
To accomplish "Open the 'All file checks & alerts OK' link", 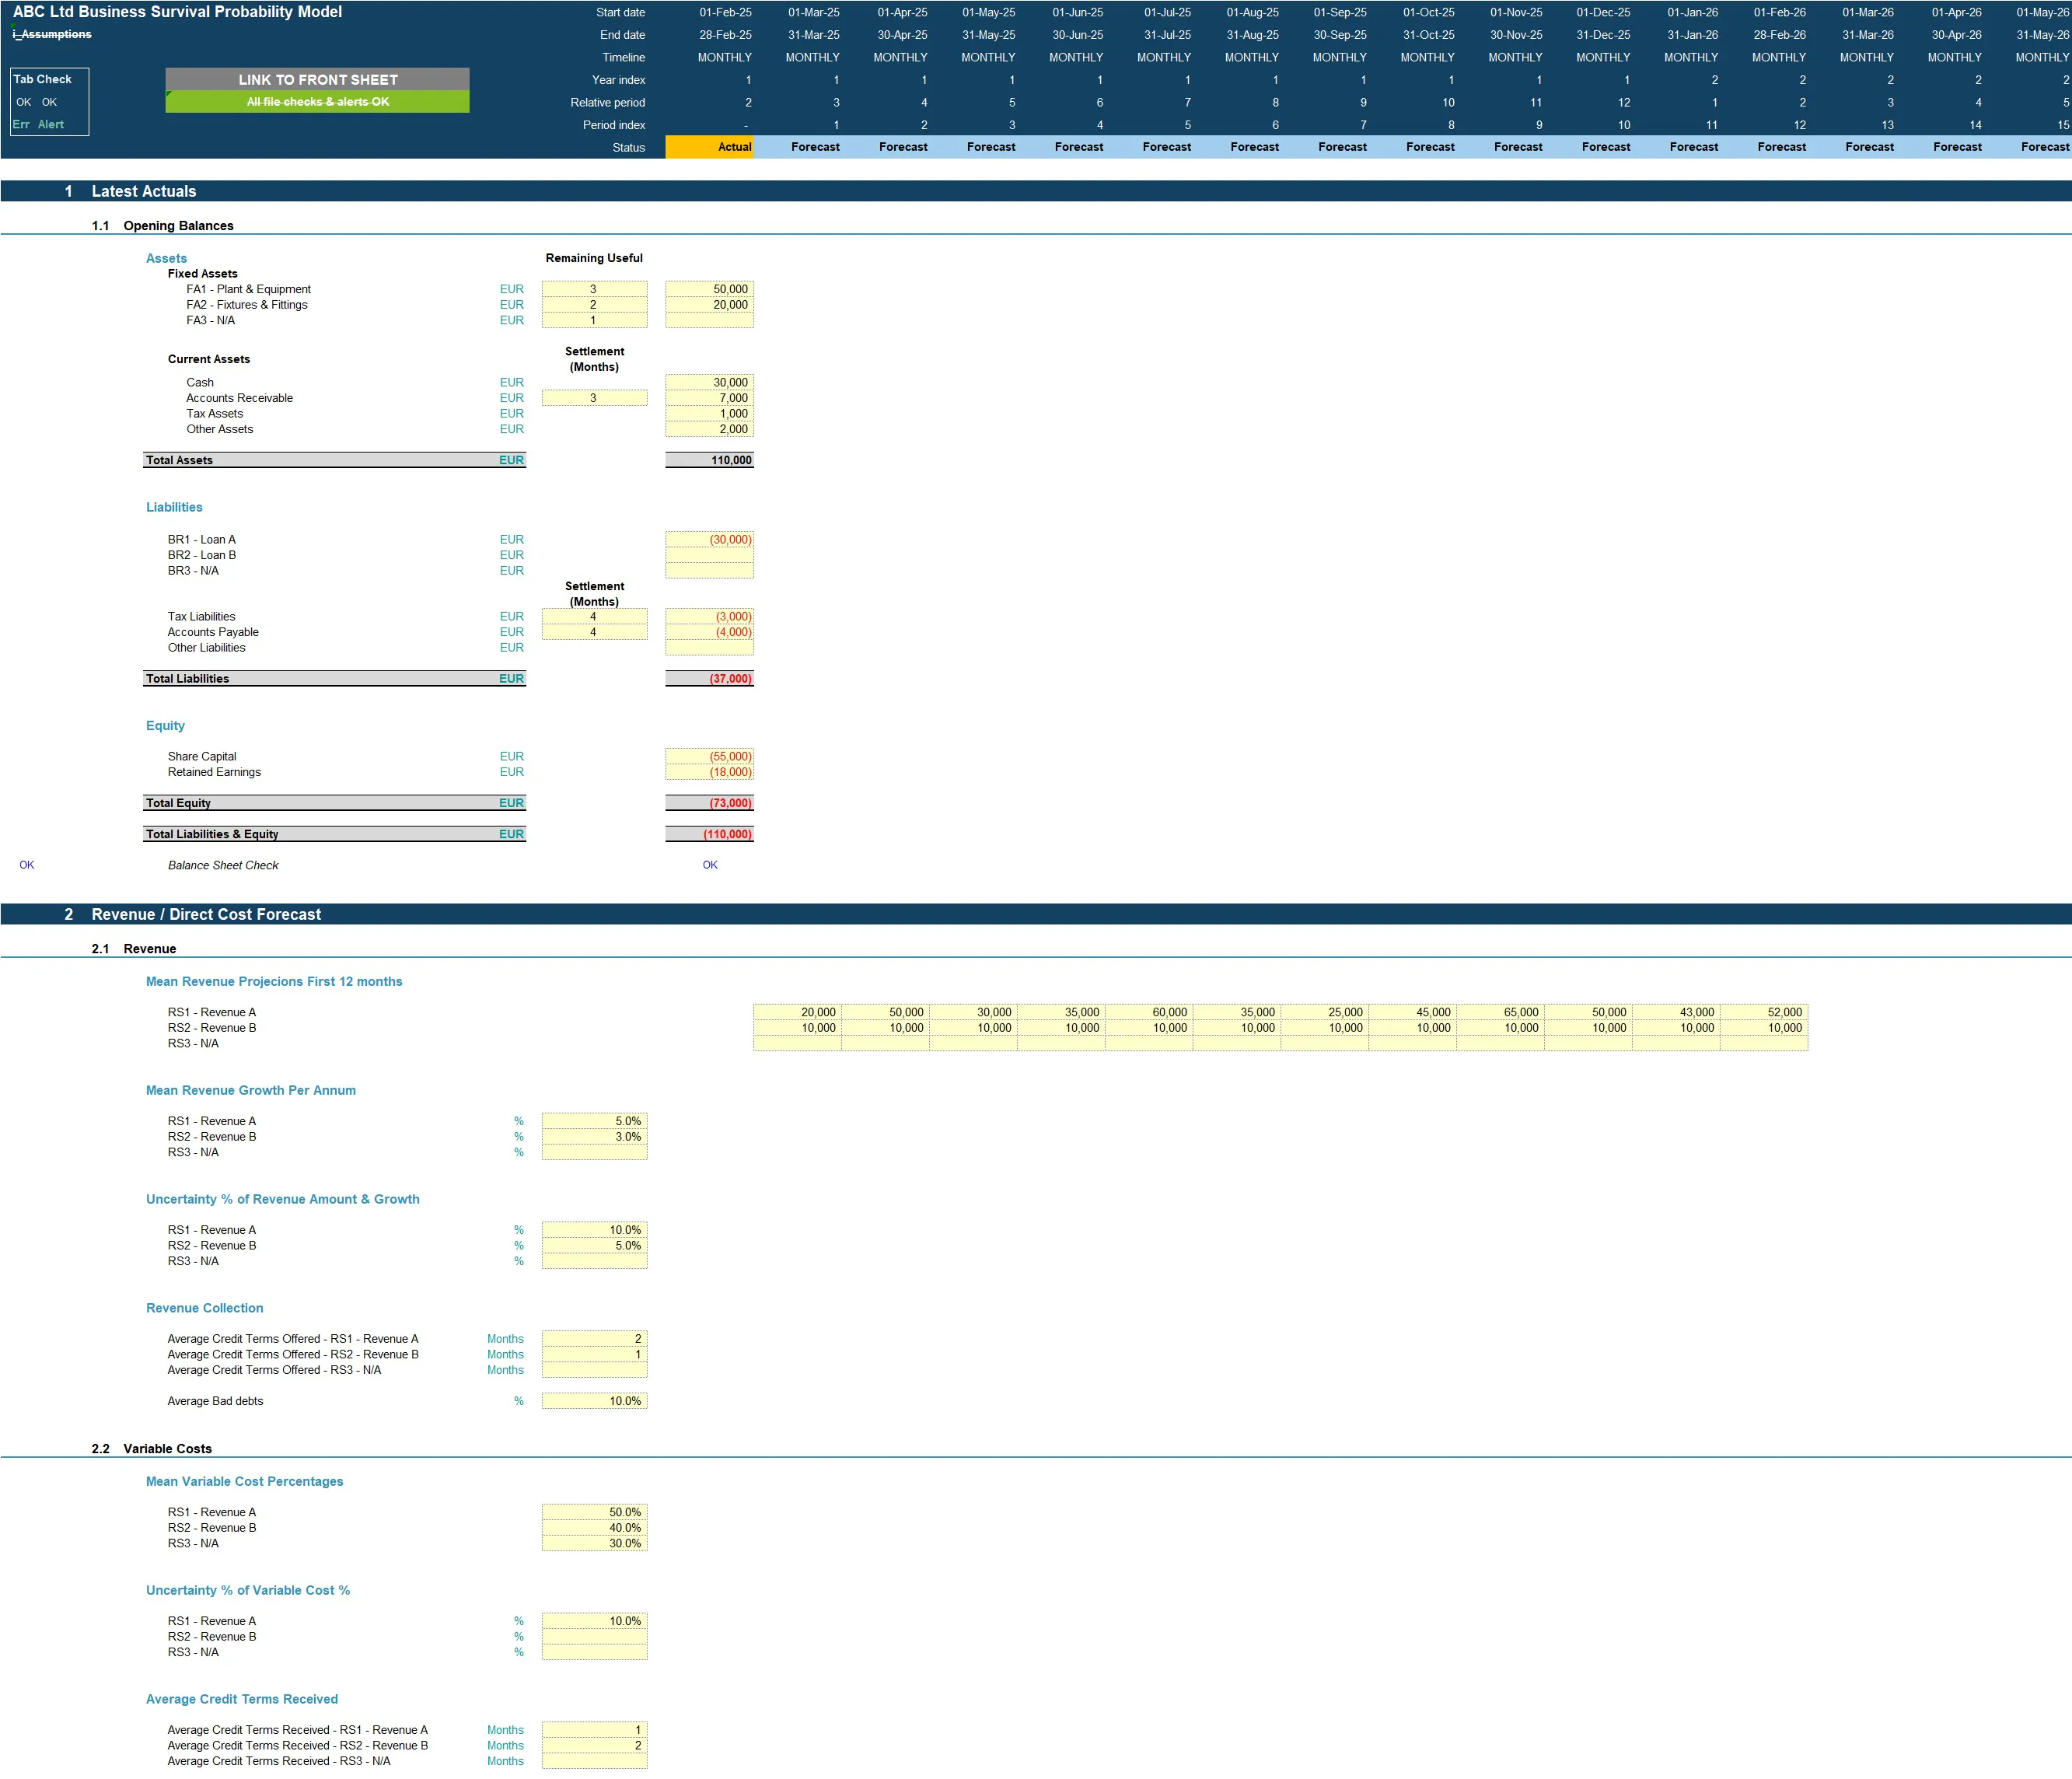I will 317,102.
